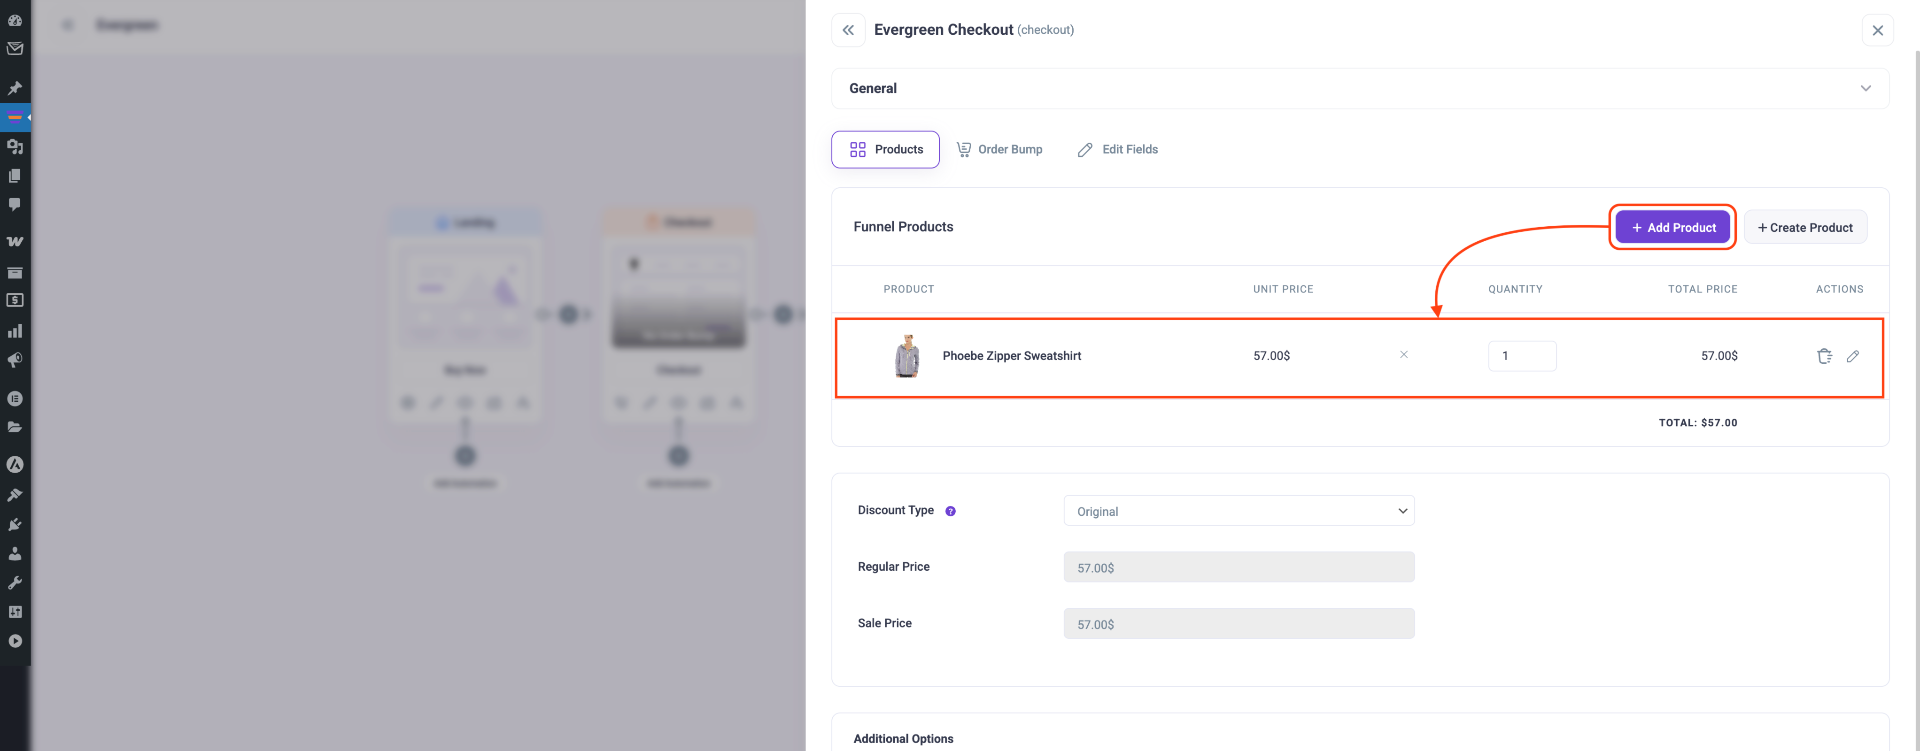Viewport: 1920px width, 751px height.
Task: Click the Discount Type label
Action: pyautogui.click(x=895, y=510)
